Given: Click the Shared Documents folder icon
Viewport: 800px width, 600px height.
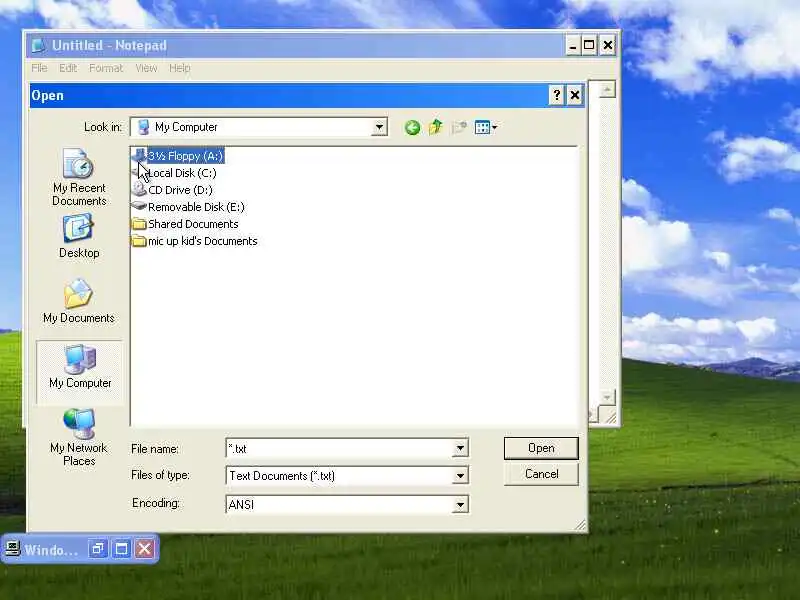Looking at the screenshot, I should tap(139, 224).
